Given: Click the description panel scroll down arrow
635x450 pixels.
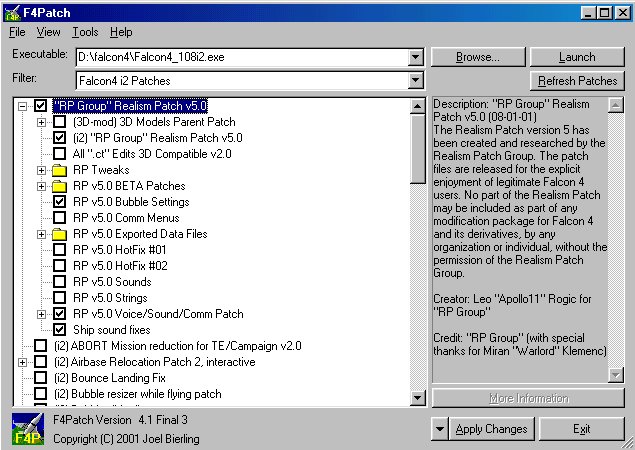Looking at the screenshot, I should click(x=615, y=375).
